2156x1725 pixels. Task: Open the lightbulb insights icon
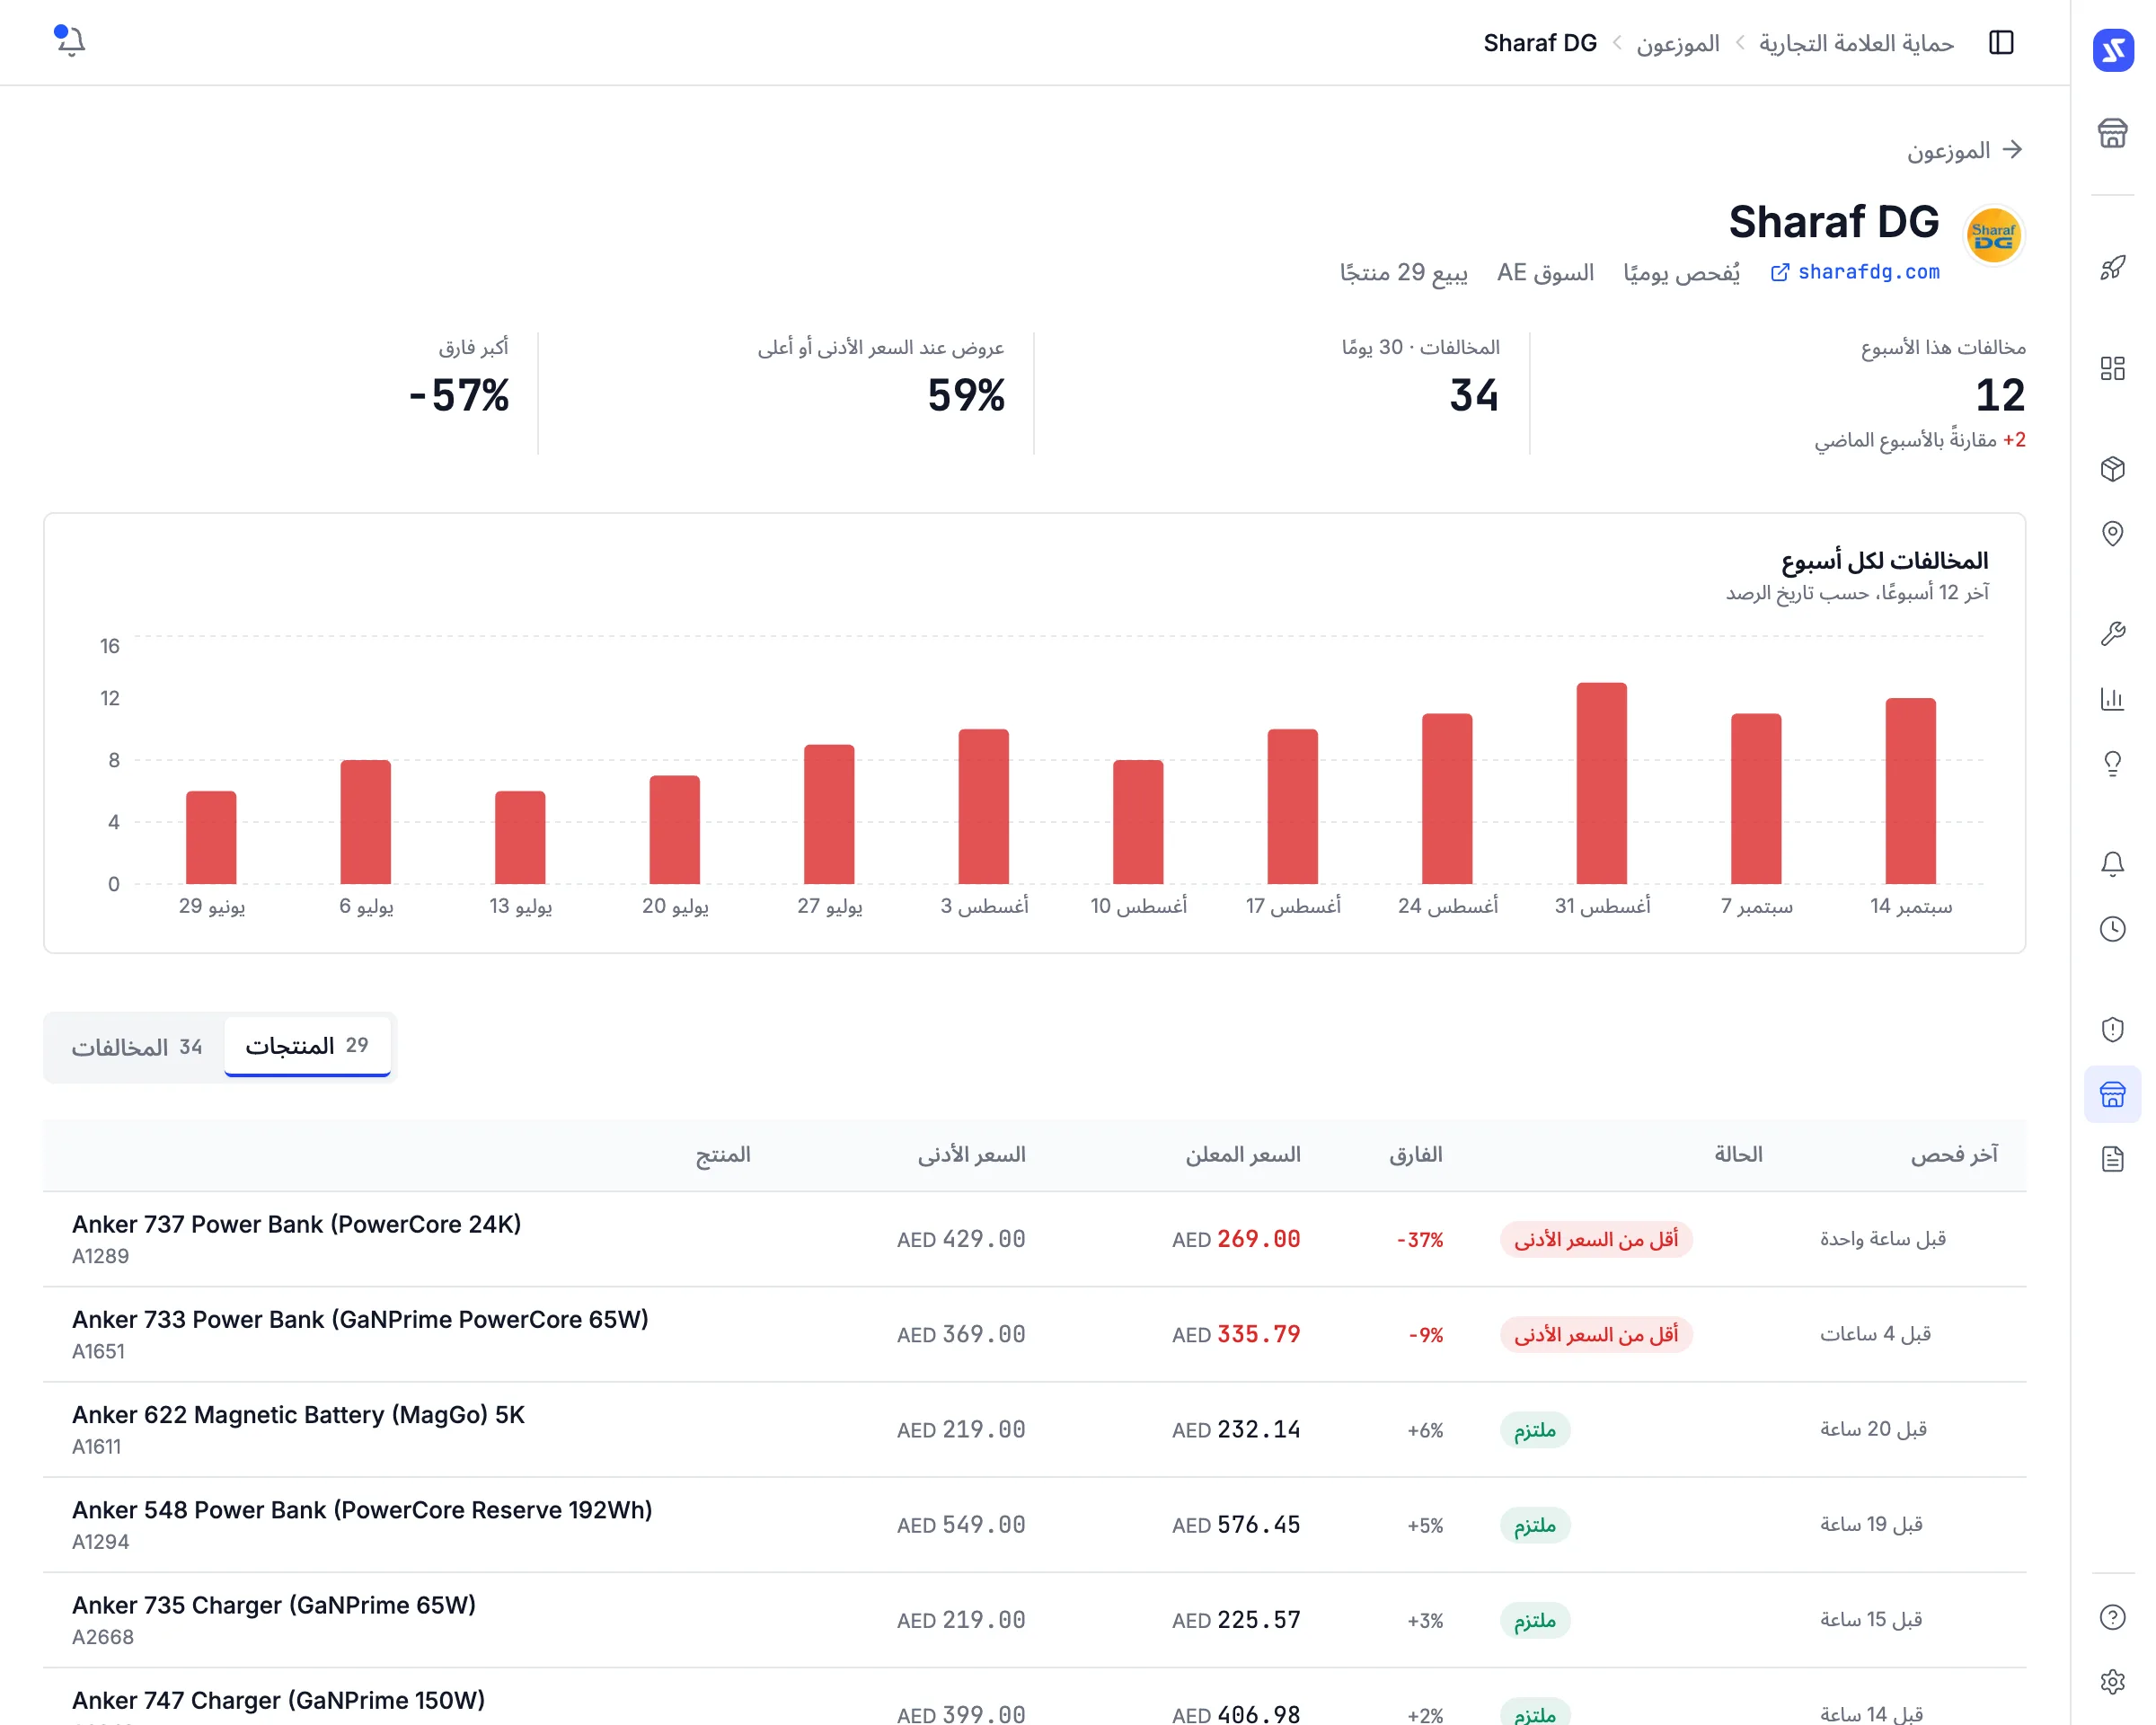[x=2112, y=763]
